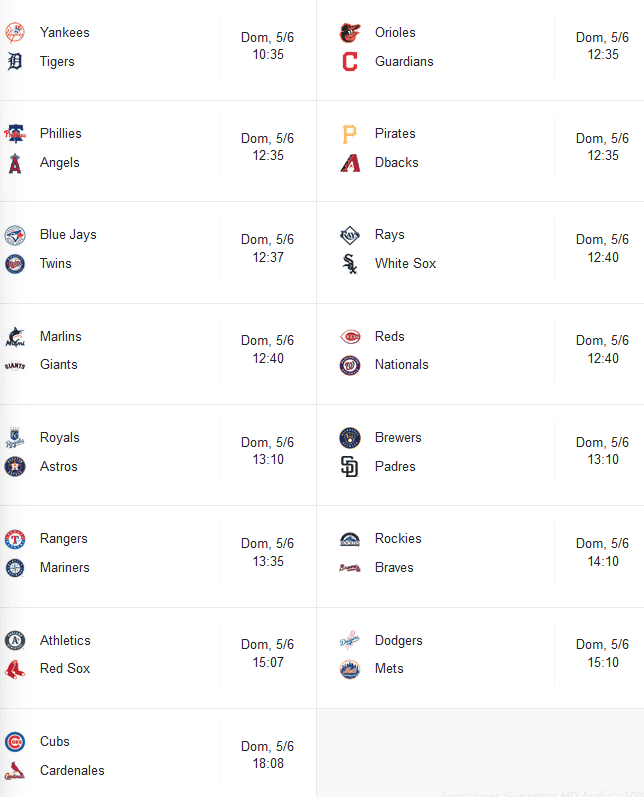Click the Yankees team logo
This screenshot has height=797, width=644.
15,33
